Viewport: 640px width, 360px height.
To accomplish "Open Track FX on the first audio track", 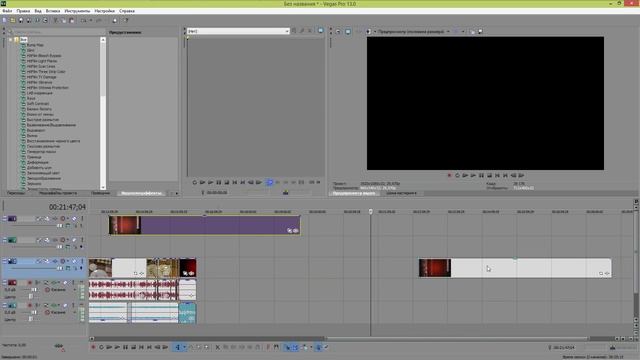I will 53,282.
